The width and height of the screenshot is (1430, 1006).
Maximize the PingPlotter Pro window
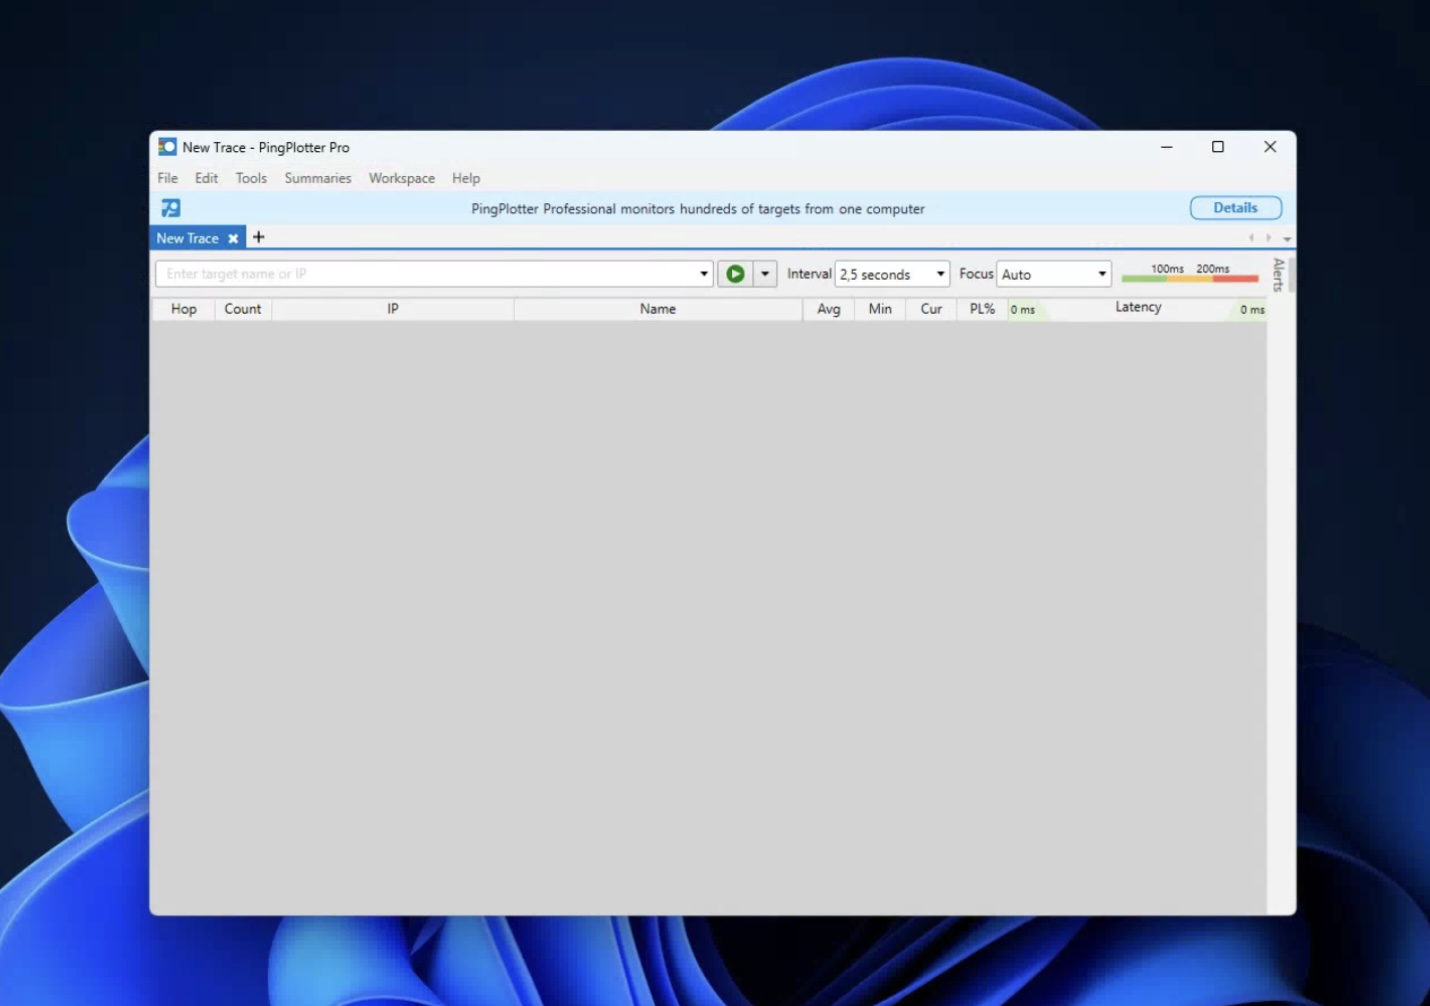[1218, 147]
